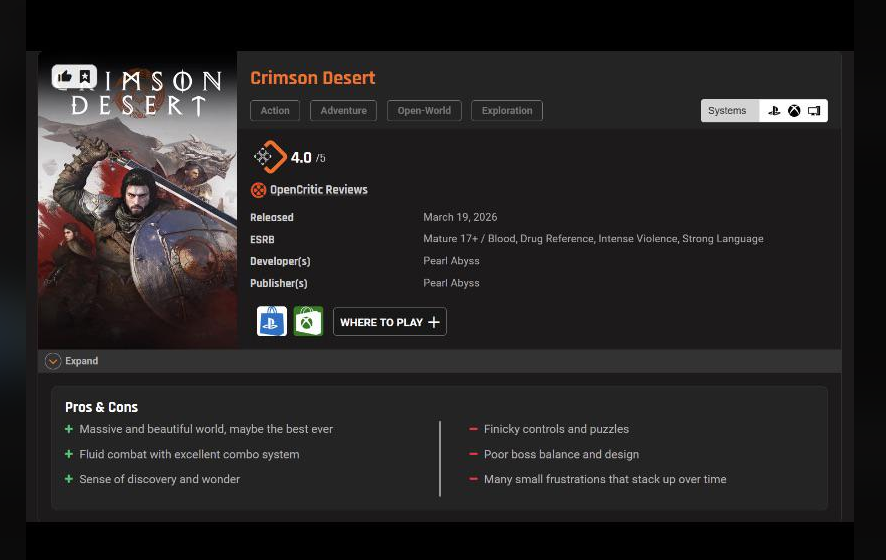The width and height of the screenshot is (886, 560).
Task: Click the thumbs-up like icon on cover art
Action: tap(65, 76)
